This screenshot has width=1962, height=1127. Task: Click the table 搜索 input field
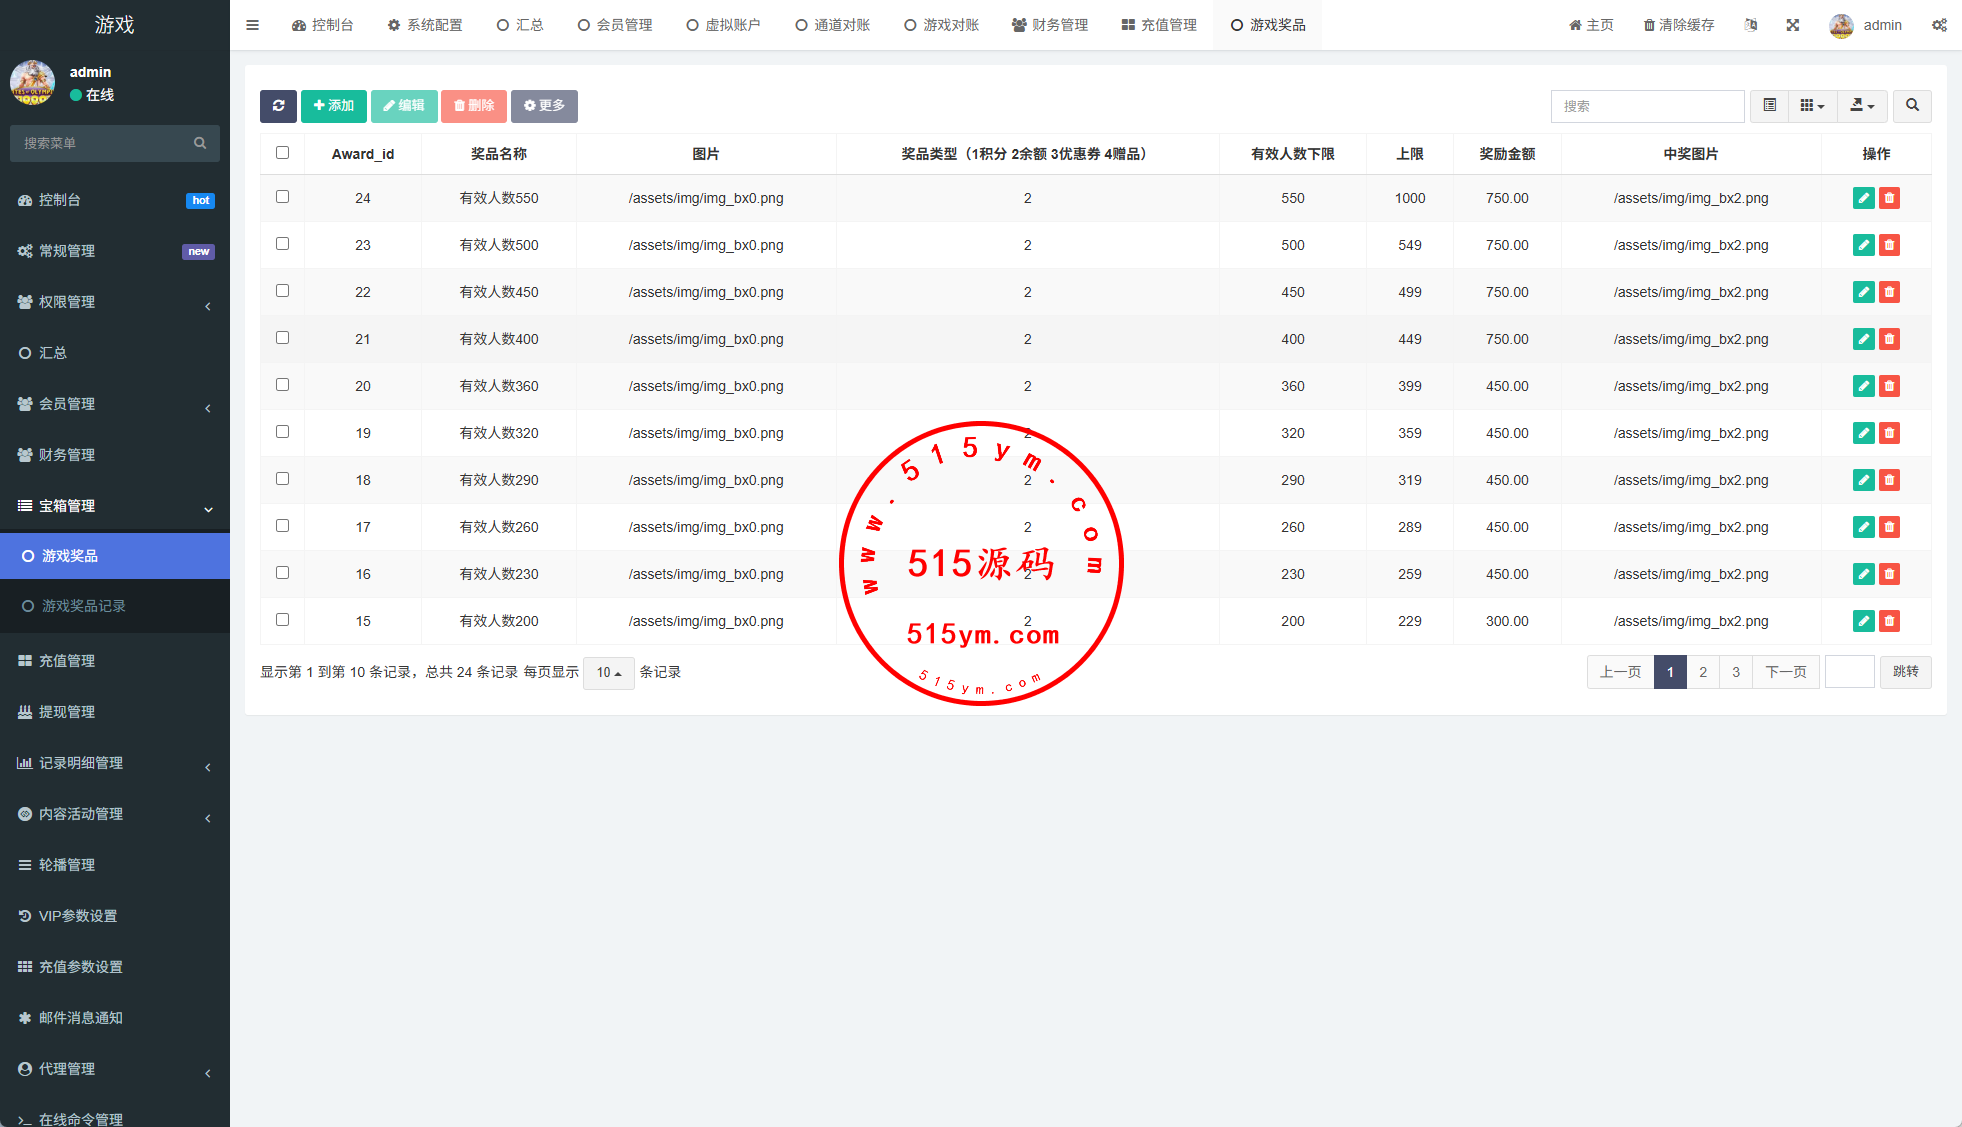click(x=1647, y=106)
